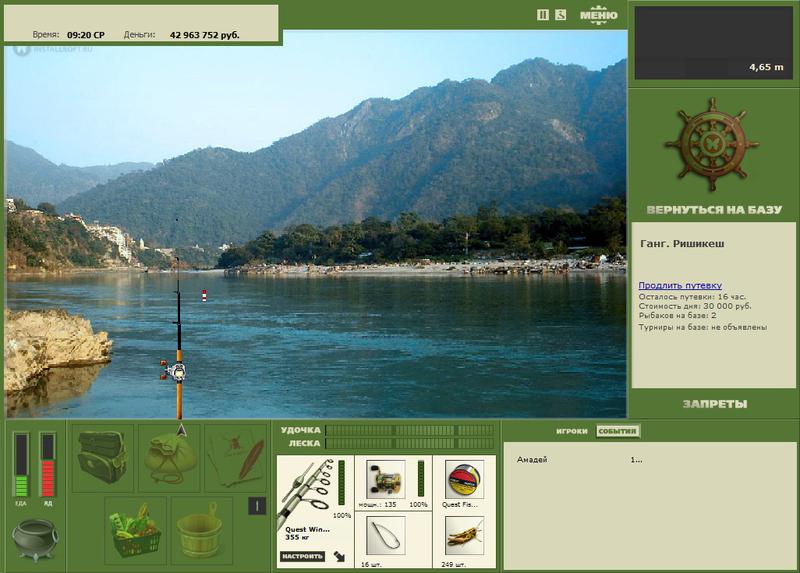Click the Продлить путевку link
Image resolution: width=800 pixels, height=573 pixels.
pos(680,286)
